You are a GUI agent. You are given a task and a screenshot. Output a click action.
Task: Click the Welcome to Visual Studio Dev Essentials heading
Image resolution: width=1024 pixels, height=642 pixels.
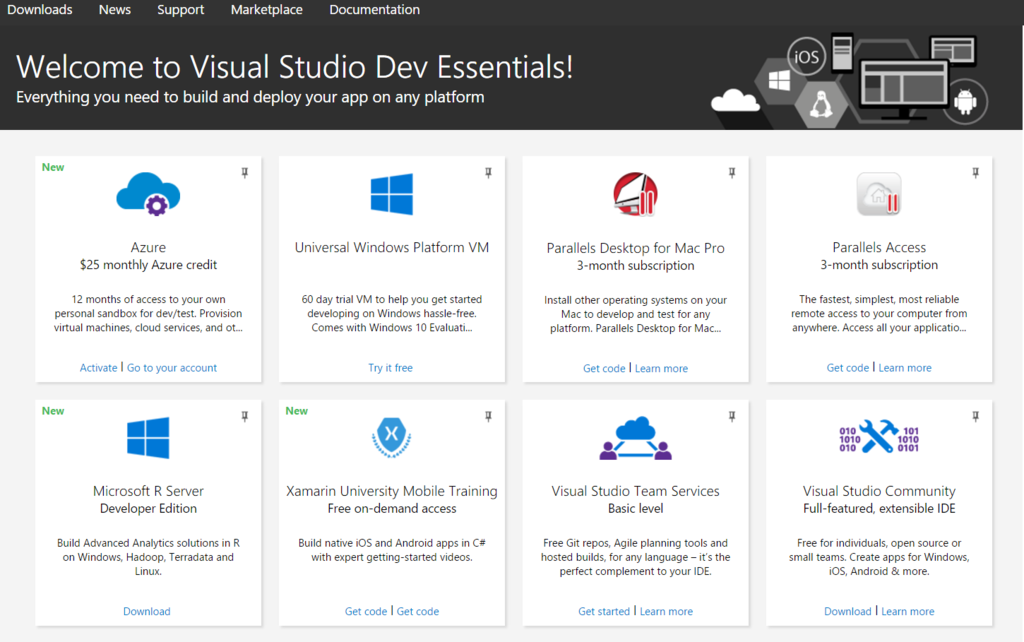coord(295,67)
